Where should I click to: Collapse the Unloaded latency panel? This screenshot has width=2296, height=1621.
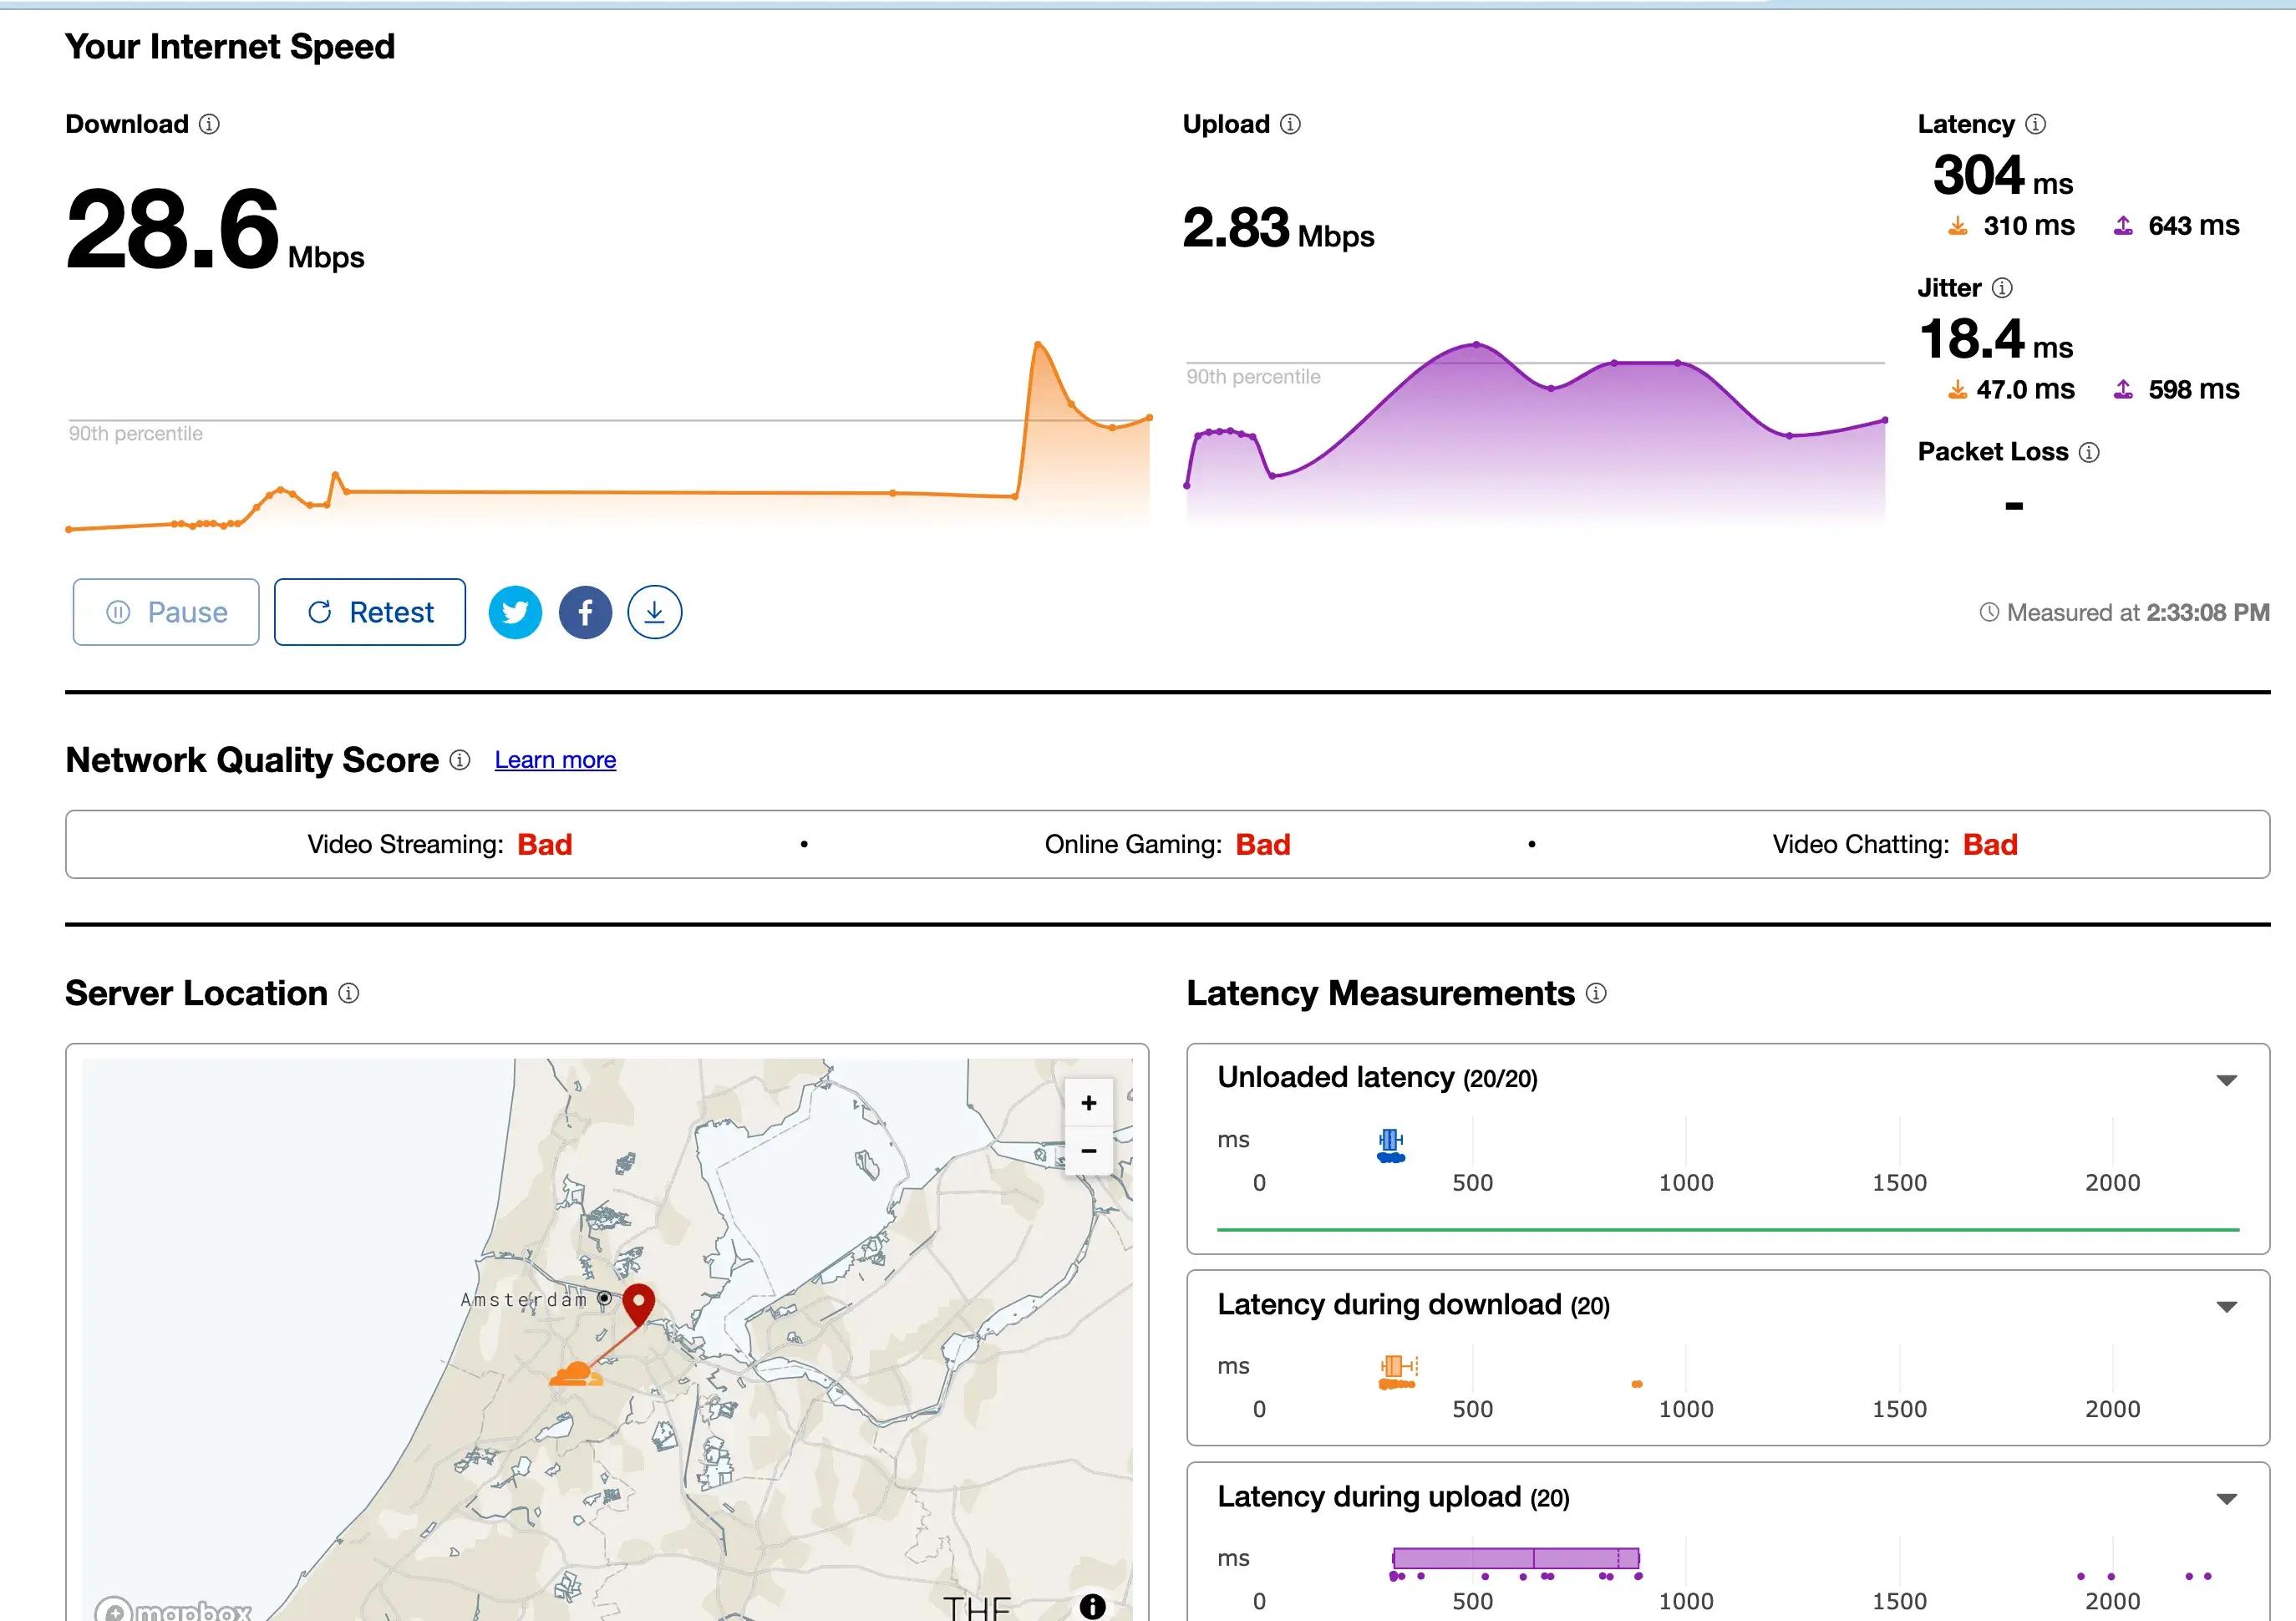click(2226, 1080)
